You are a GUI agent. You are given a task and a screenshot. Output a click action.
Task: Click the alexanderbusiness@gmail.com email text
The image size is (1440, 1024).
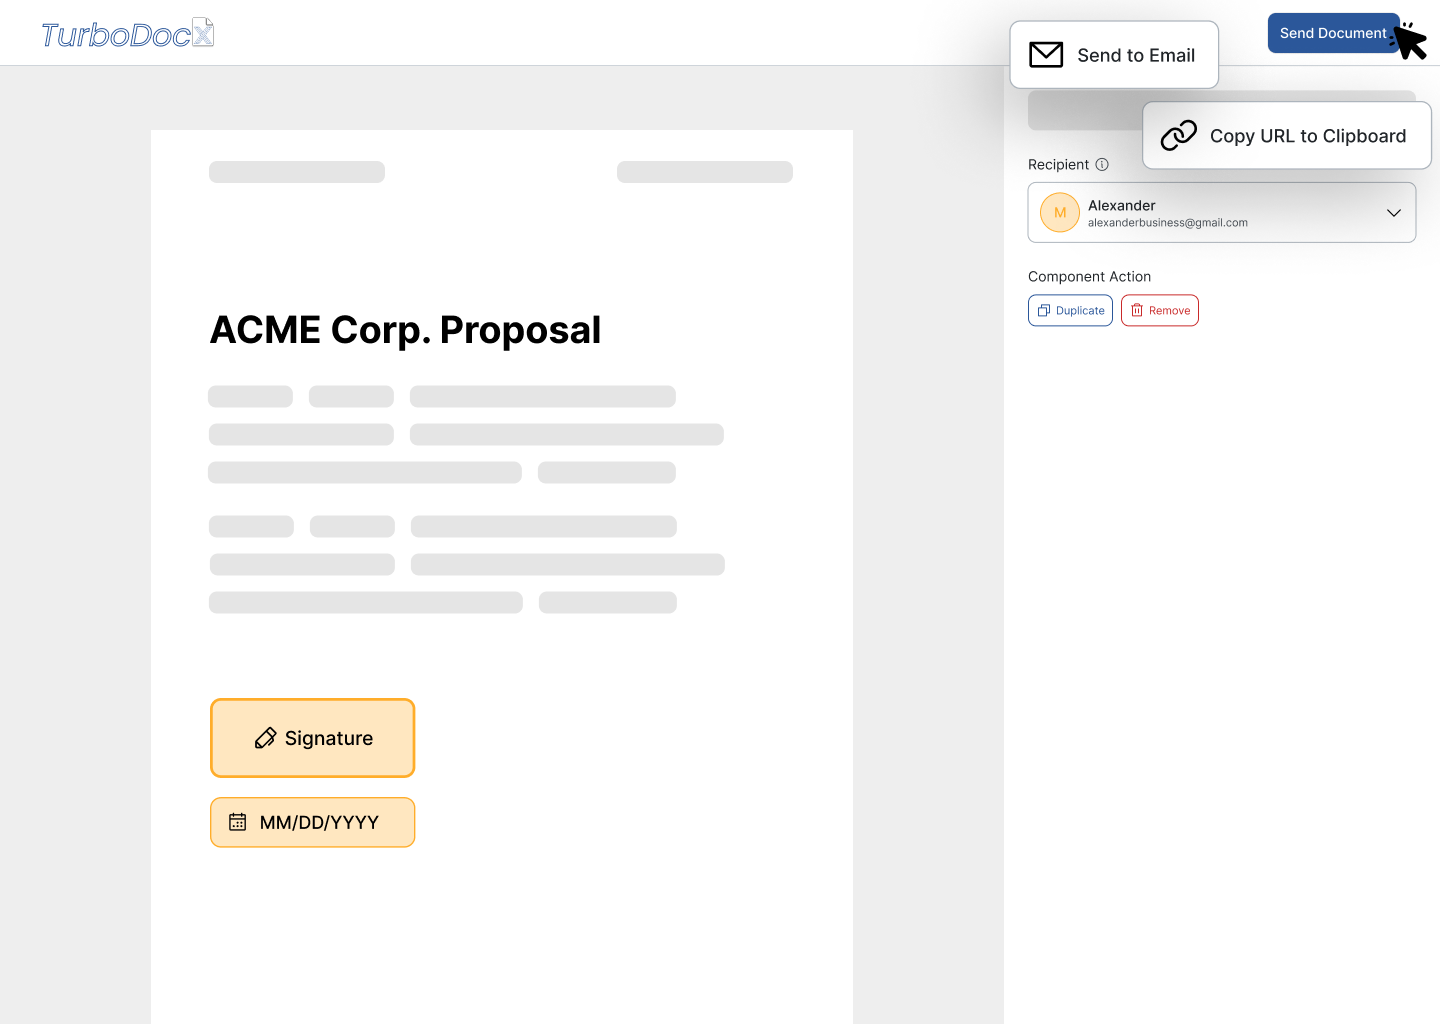tap(1167, 223)
